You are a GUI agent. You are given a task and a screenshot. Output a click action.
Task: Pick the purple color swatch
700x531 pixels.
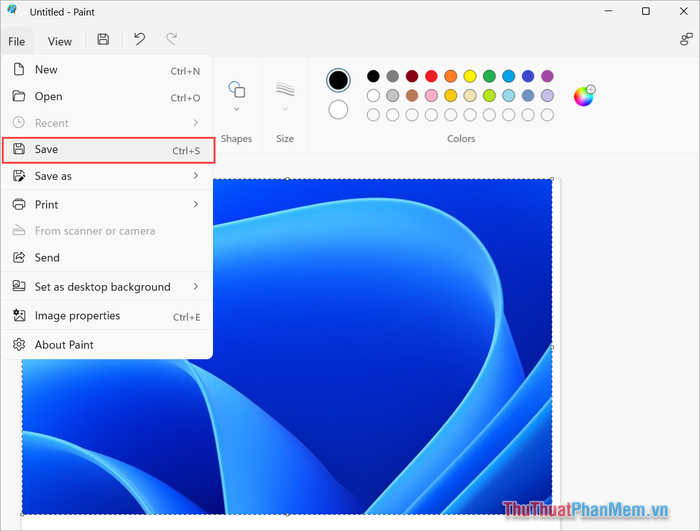[x=547, y=76]
